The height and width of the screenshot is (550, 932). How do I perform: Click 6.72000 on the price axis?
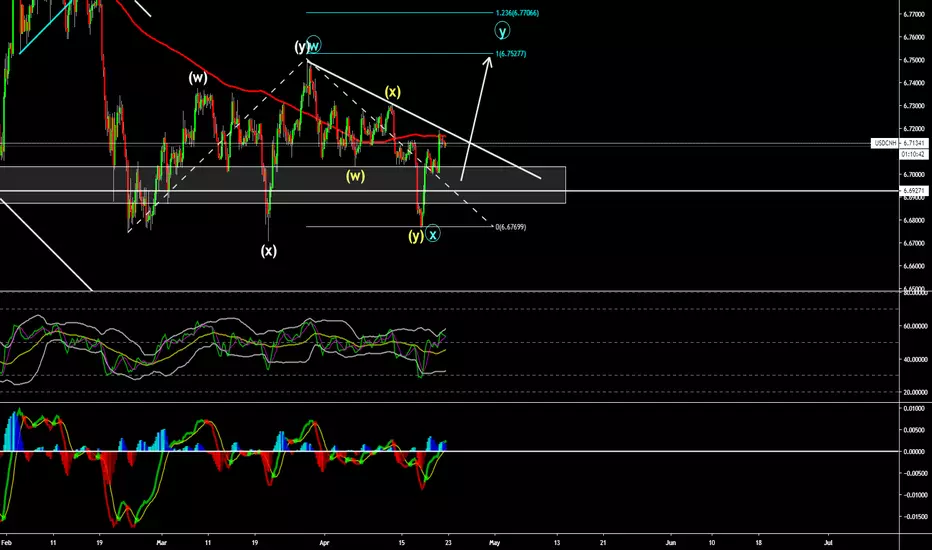click(913, 128)
